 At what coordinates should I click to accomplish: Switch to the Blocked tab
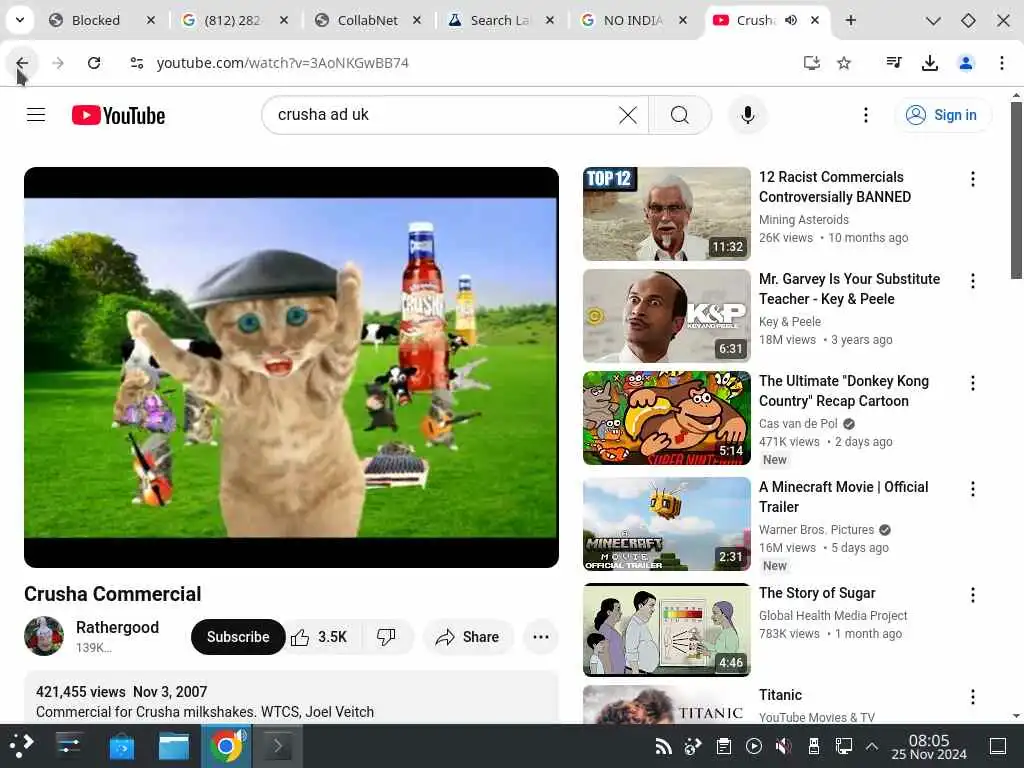click(x=95, y=20)
